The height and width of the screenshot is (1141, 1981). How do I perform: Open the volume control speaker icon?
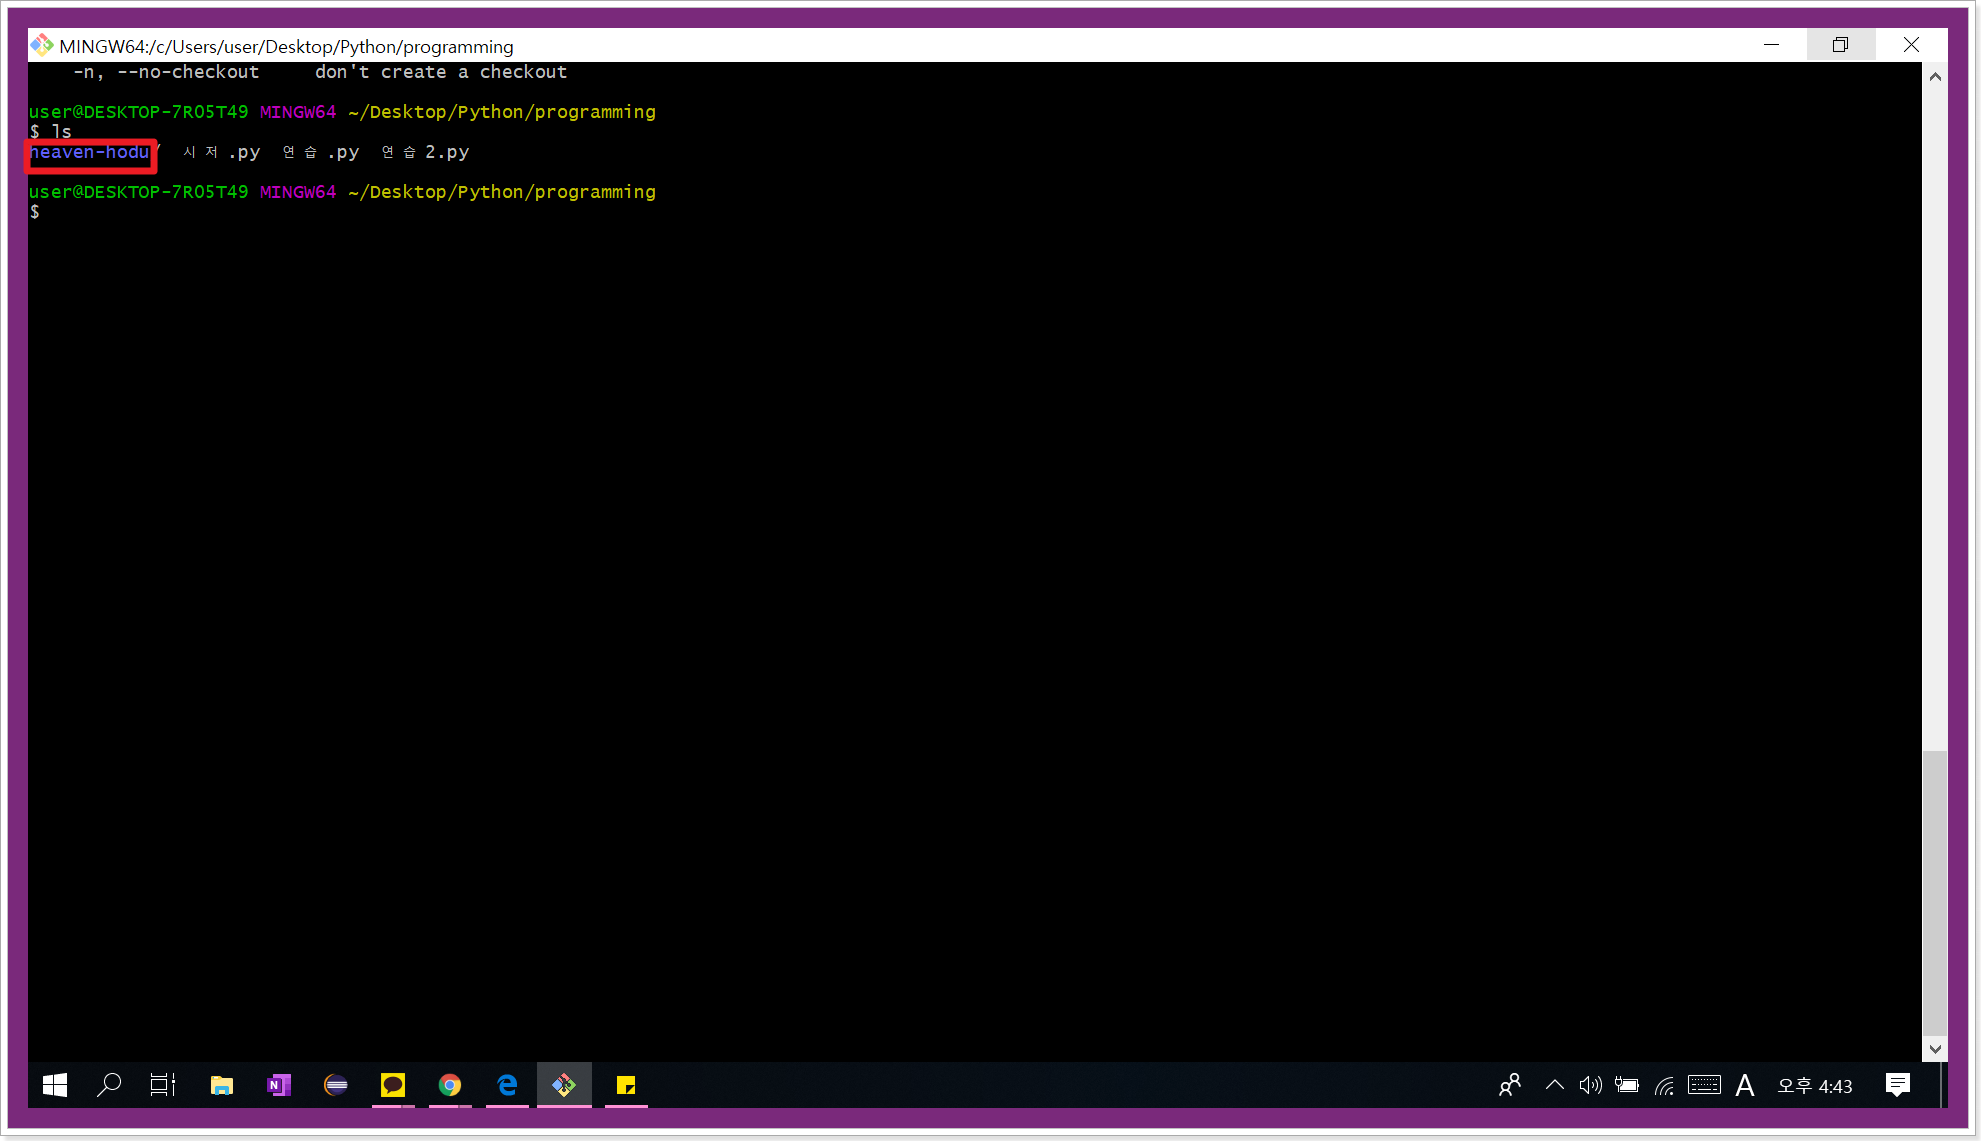coord(1590,1085)
